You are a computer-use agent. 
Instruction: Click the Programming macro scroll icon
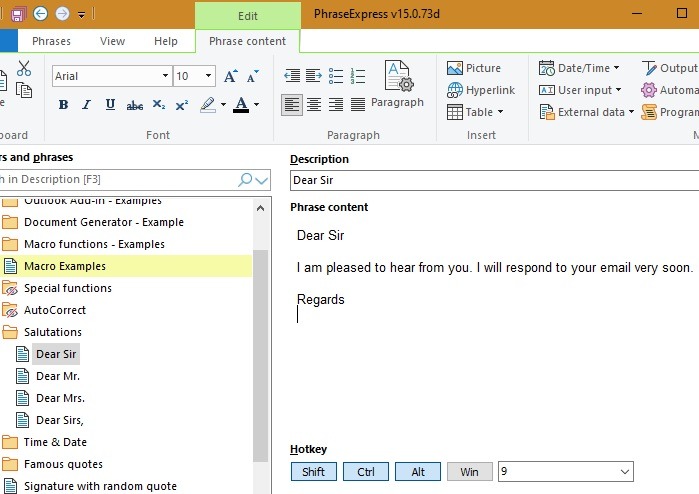(x=649, y=112)
